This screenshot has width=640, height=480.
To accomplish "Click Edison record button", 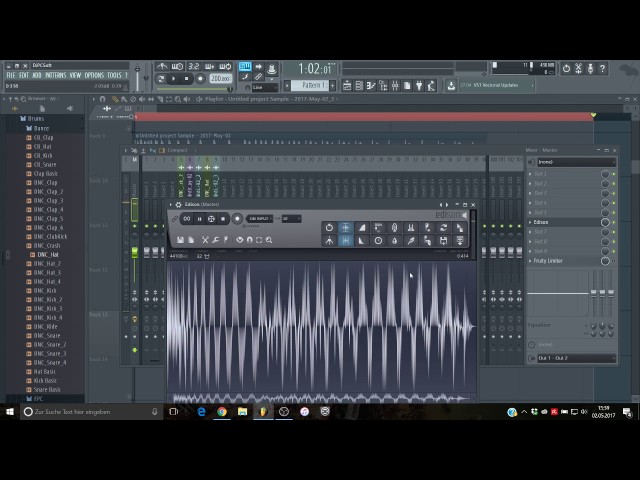I will [237, 219].
